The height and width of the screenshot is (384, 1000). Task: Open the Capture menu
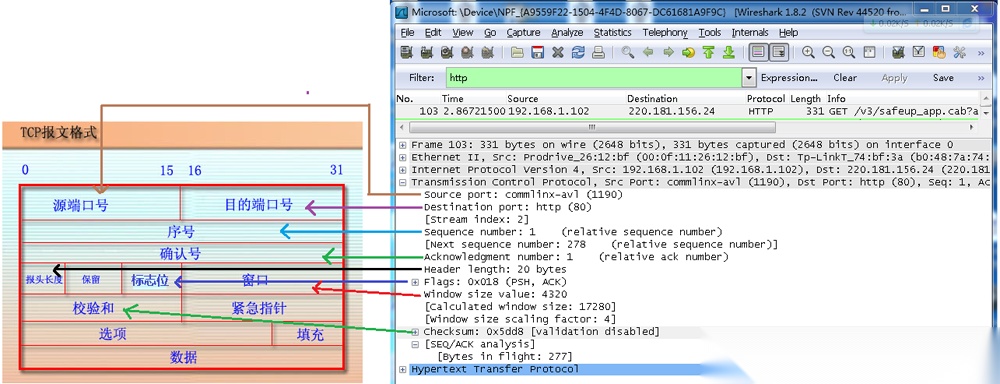point(523,33)
